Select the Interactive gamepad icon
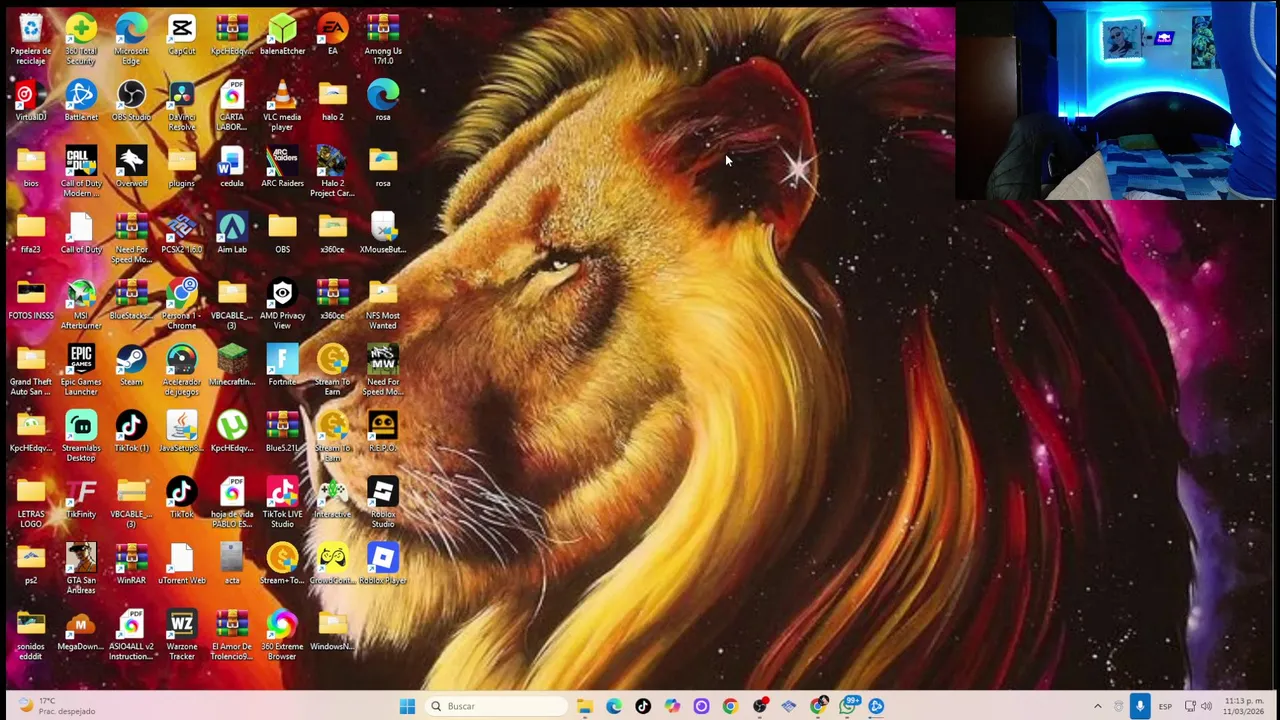The width and height of the screenshot is (1280, 720). (x=332, y=498)
